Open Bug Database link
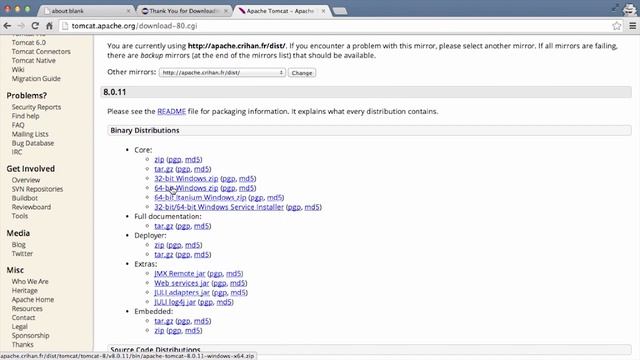 33,143
